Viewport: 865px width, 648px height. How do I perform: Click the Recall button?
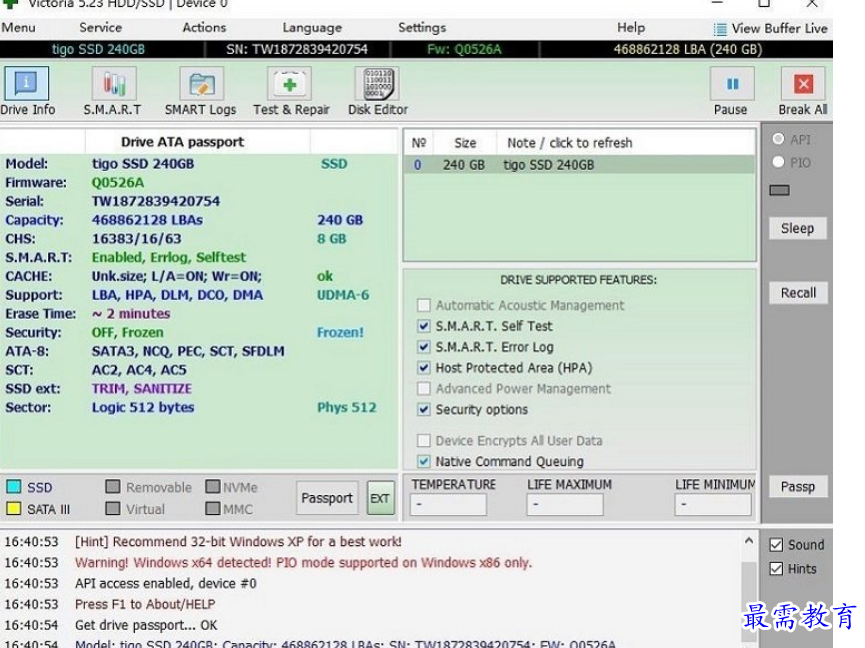coord(798,293)
